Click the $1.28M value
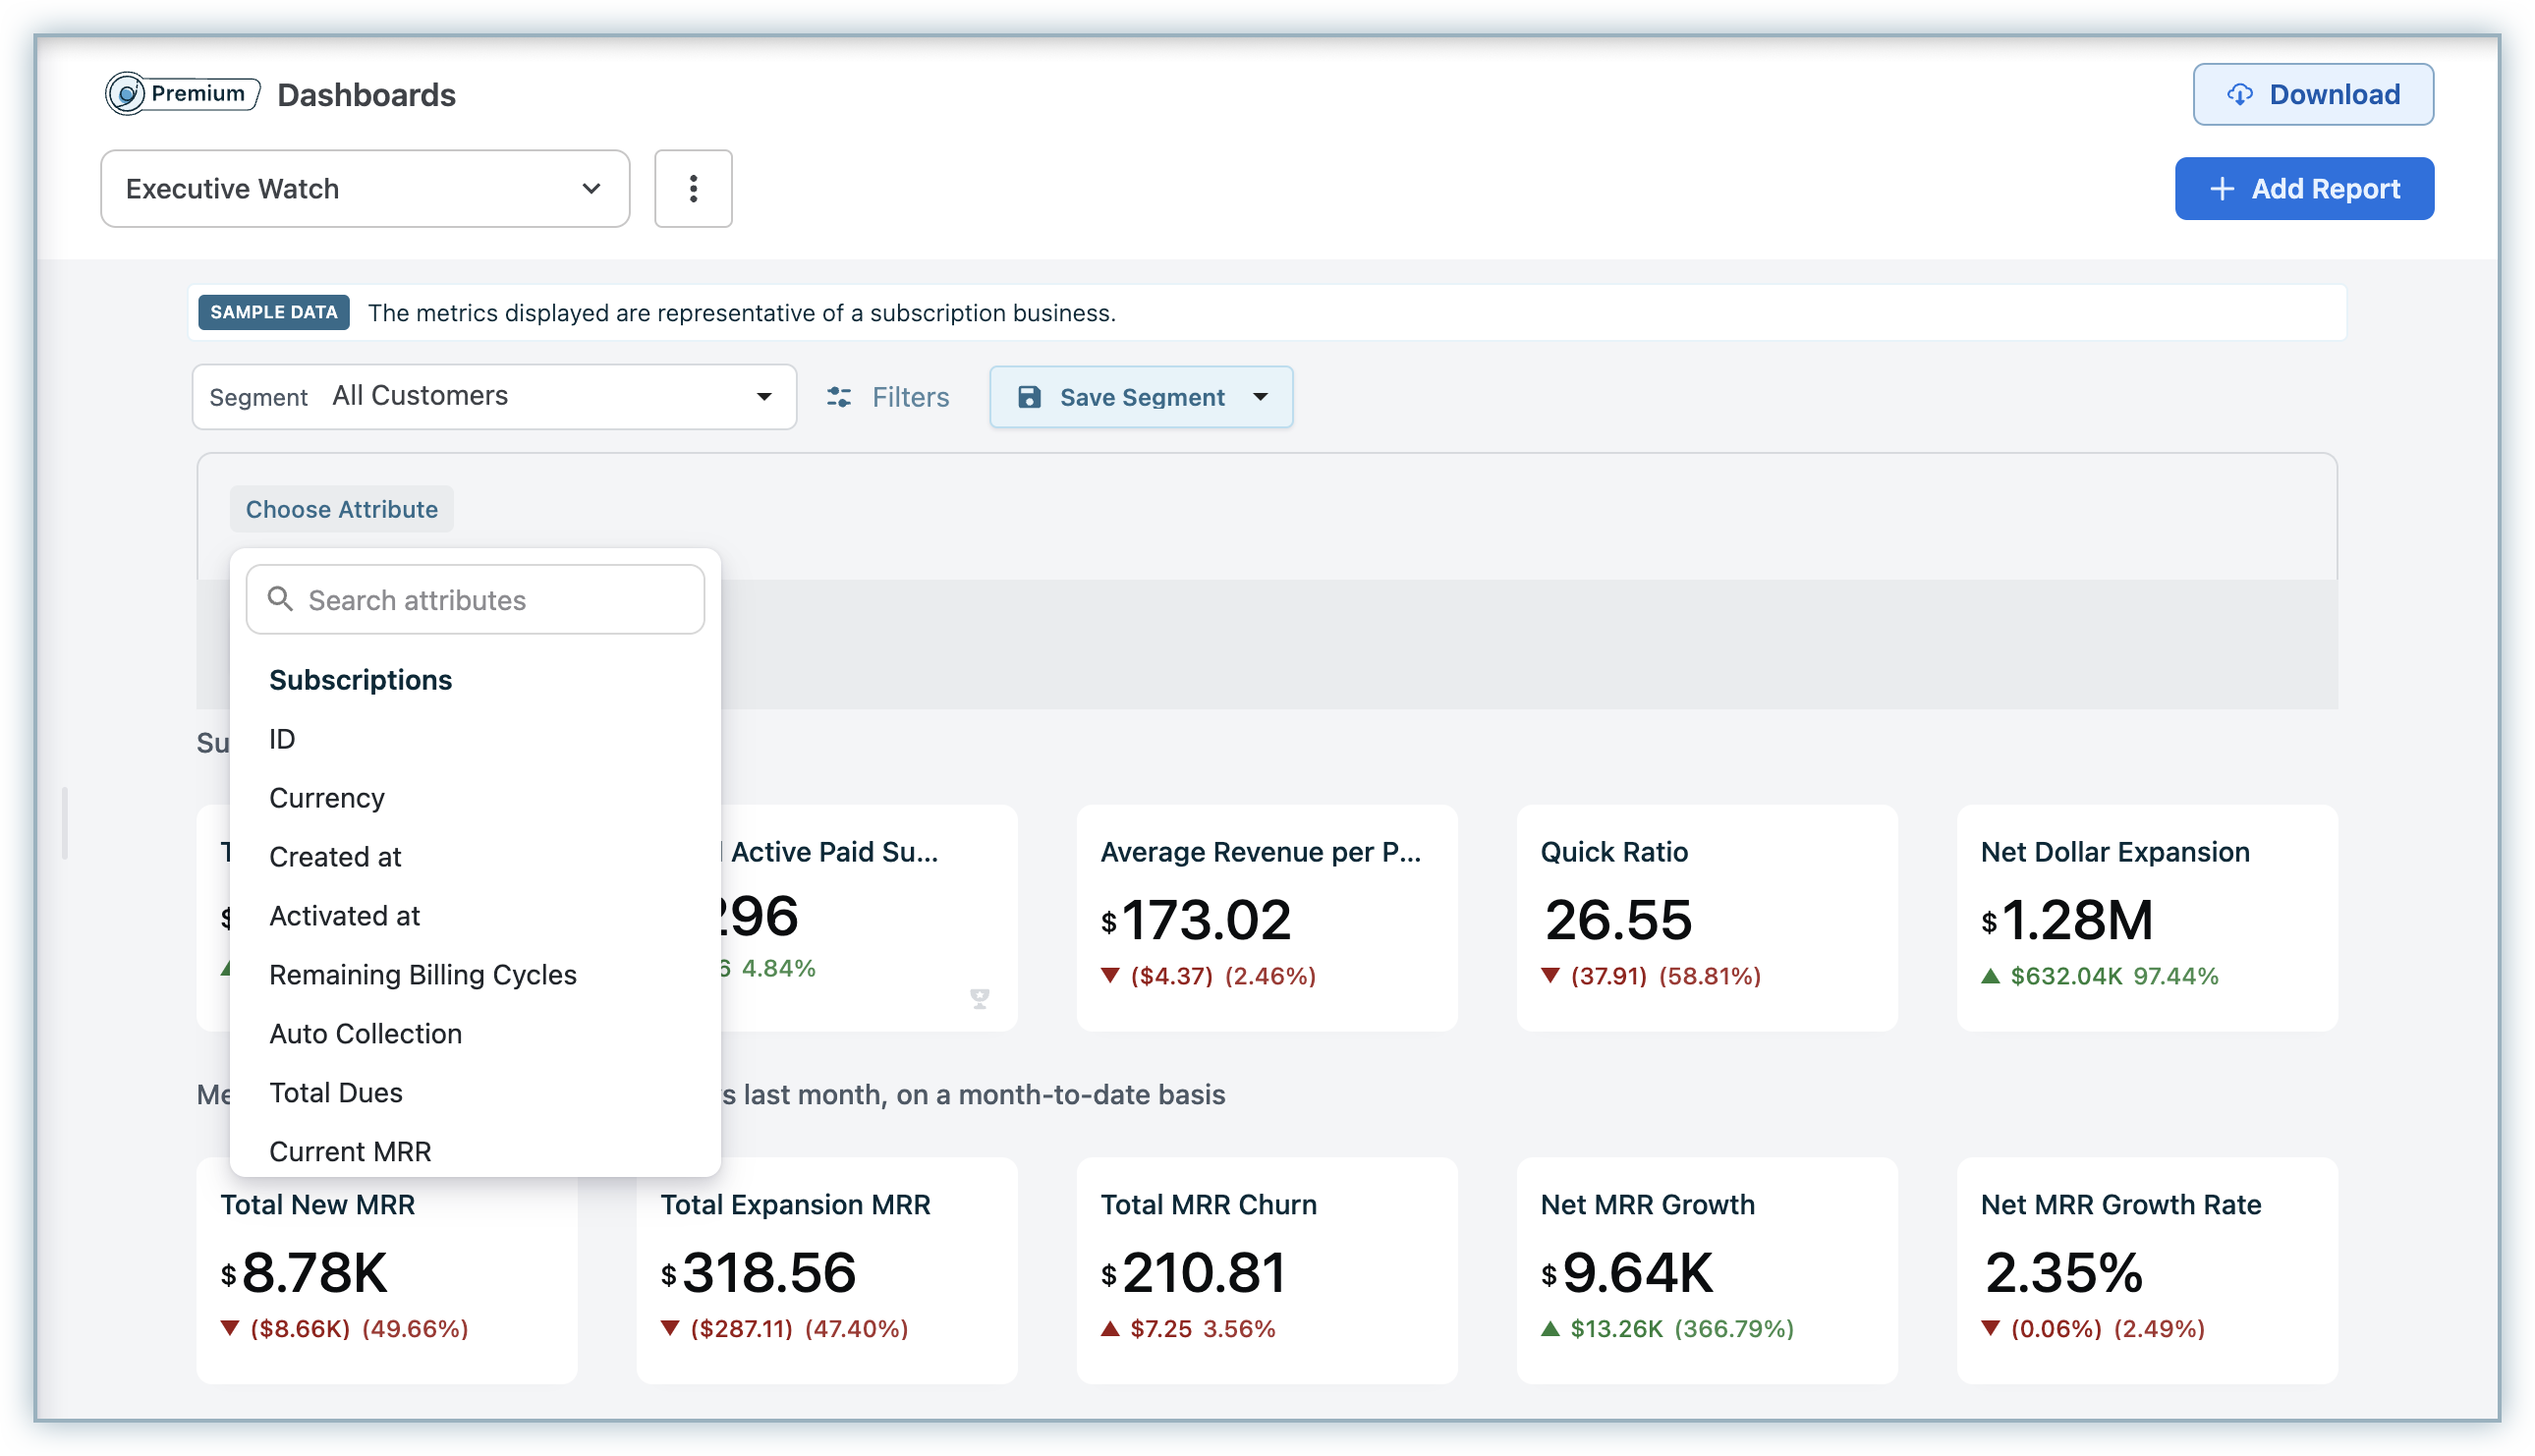The width and height of the screenshot is (2535, 1456). (2066, 919)
